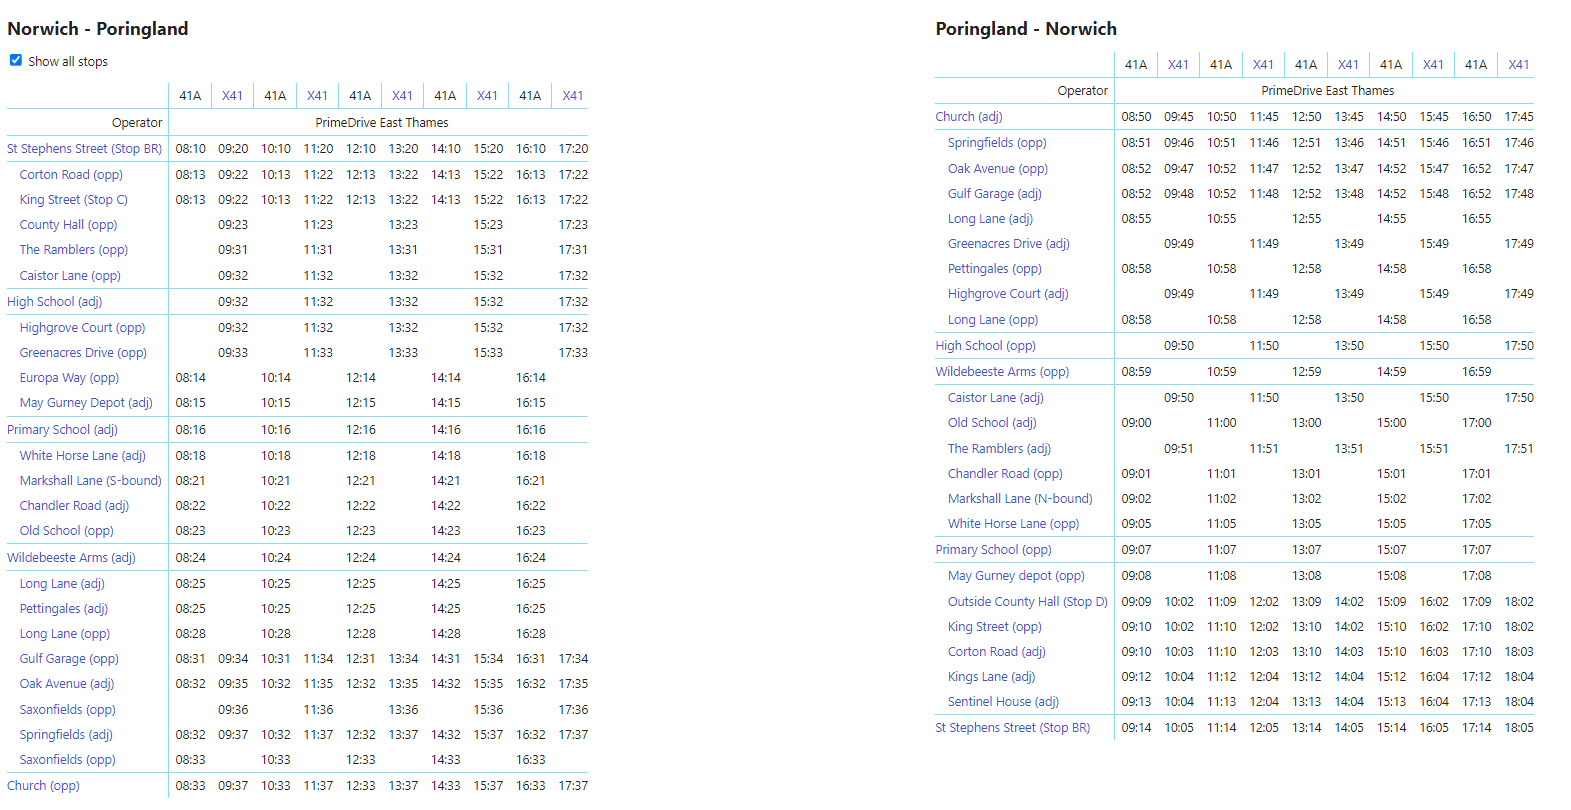Select The Ramblers (adj) stop link
The image size is (1571, 810).
point(999,449)
